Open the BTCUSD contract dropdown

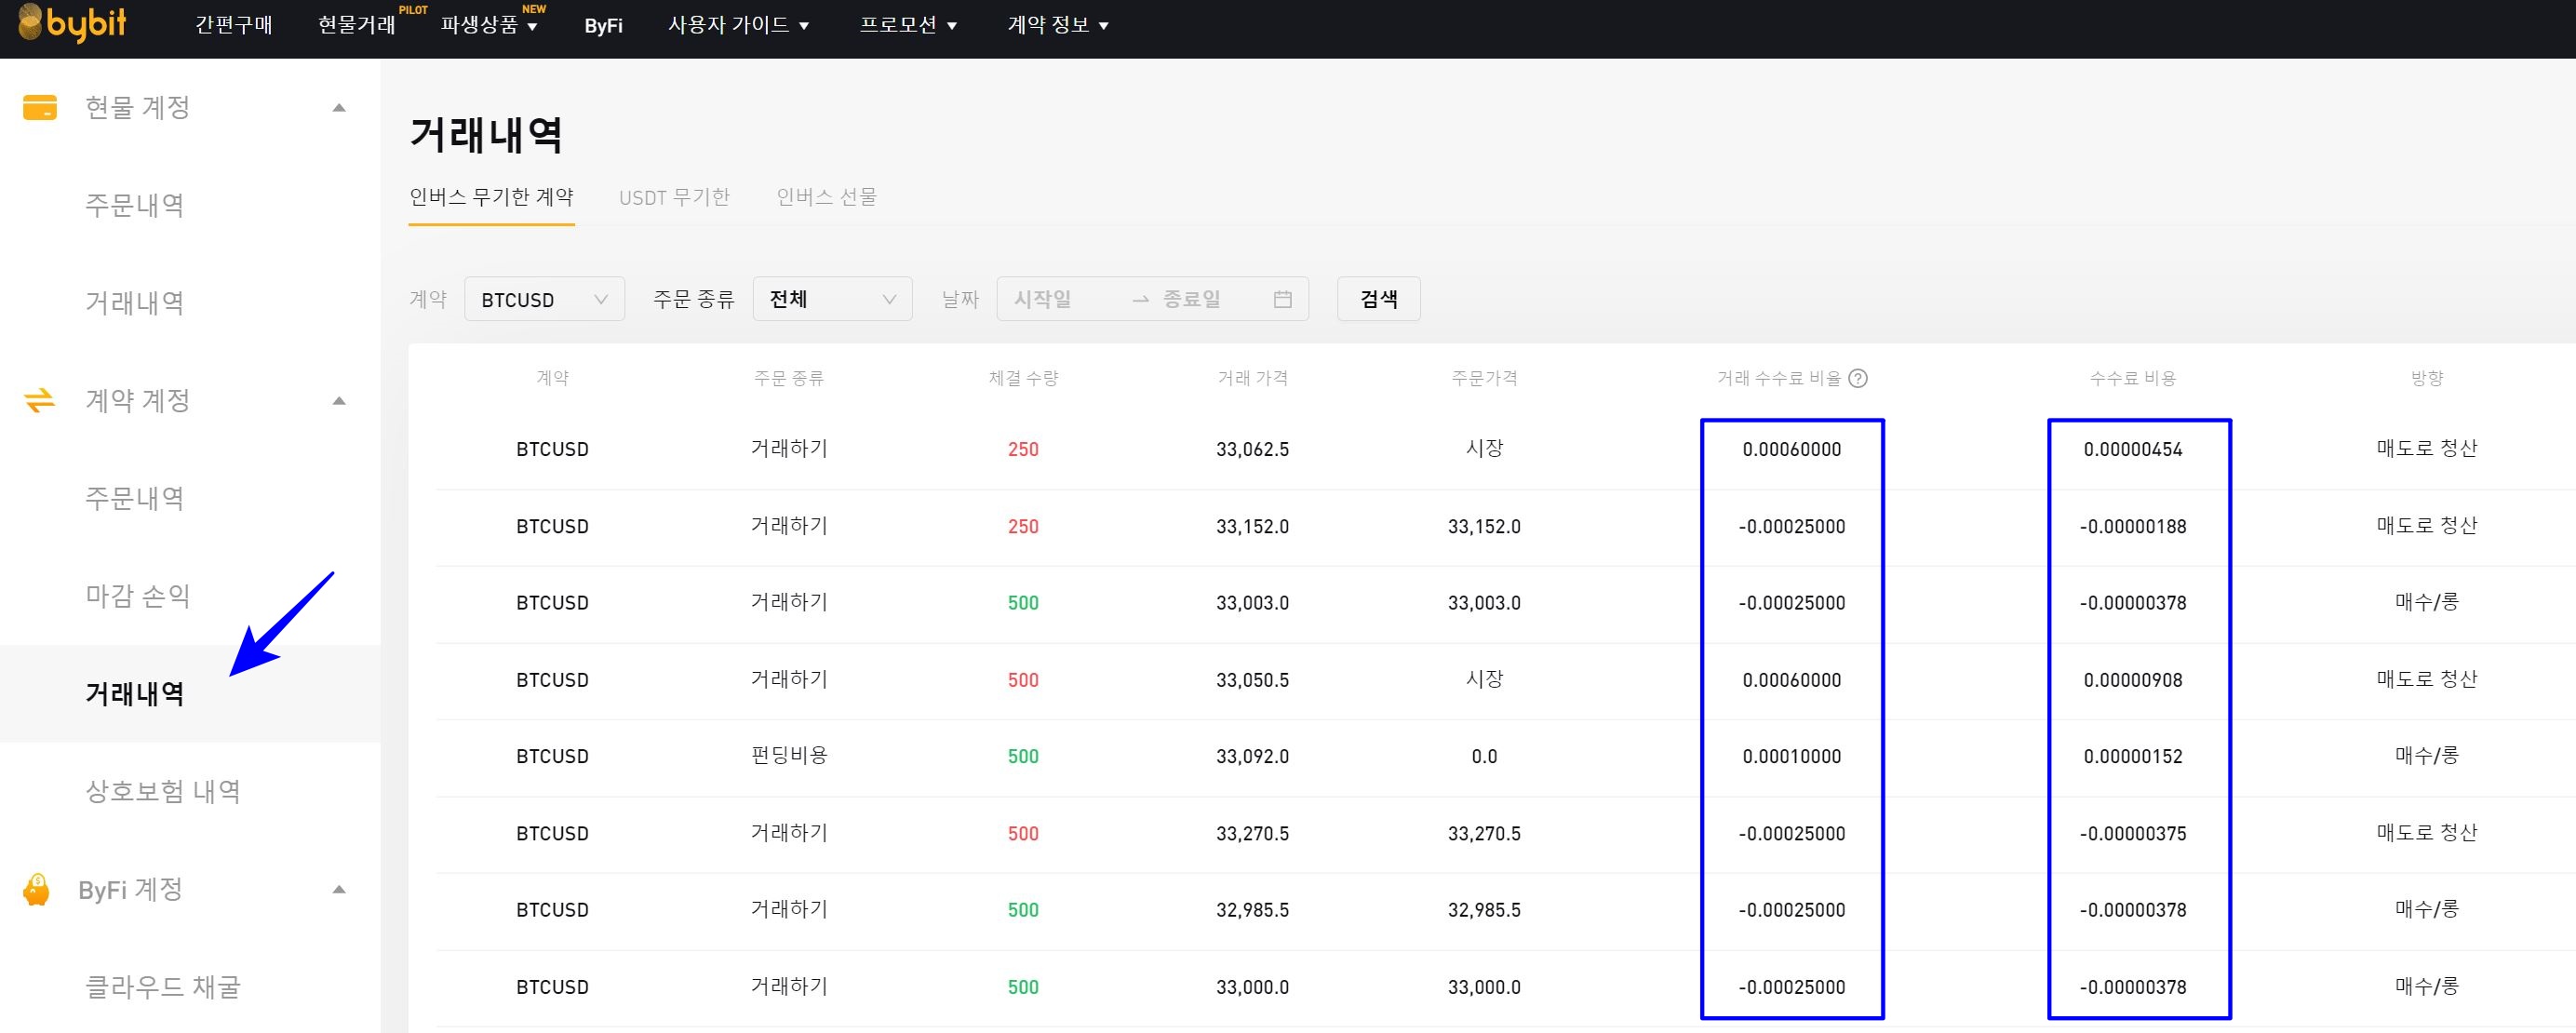point(544,299)
